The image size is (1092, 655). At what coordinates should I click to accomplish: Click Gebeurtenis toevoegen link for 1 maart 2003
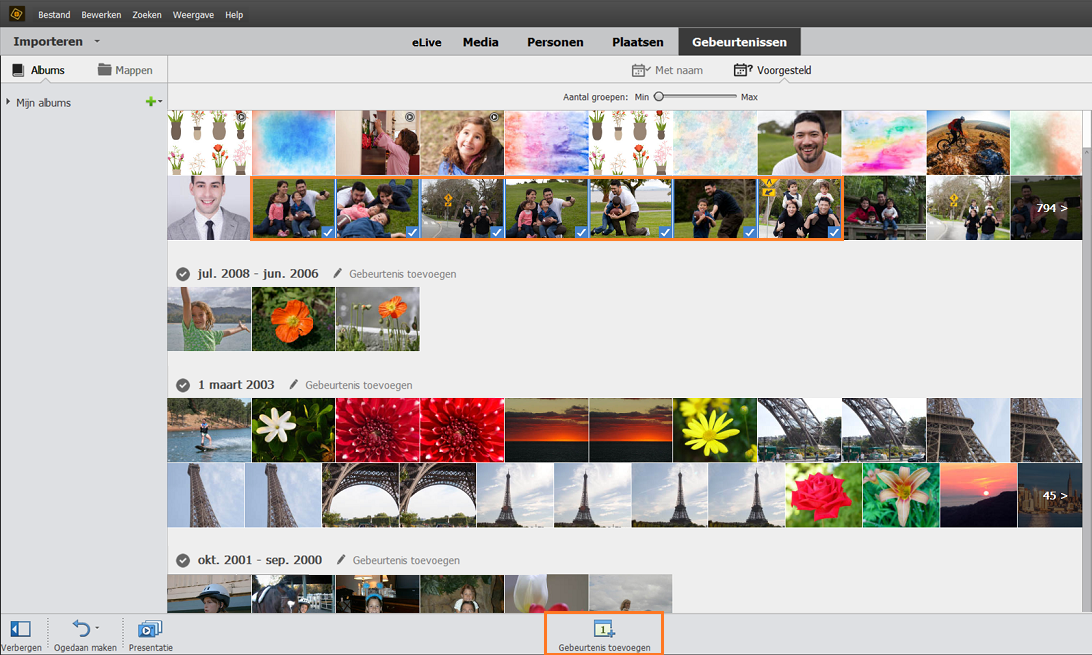(x=359, y=385)
